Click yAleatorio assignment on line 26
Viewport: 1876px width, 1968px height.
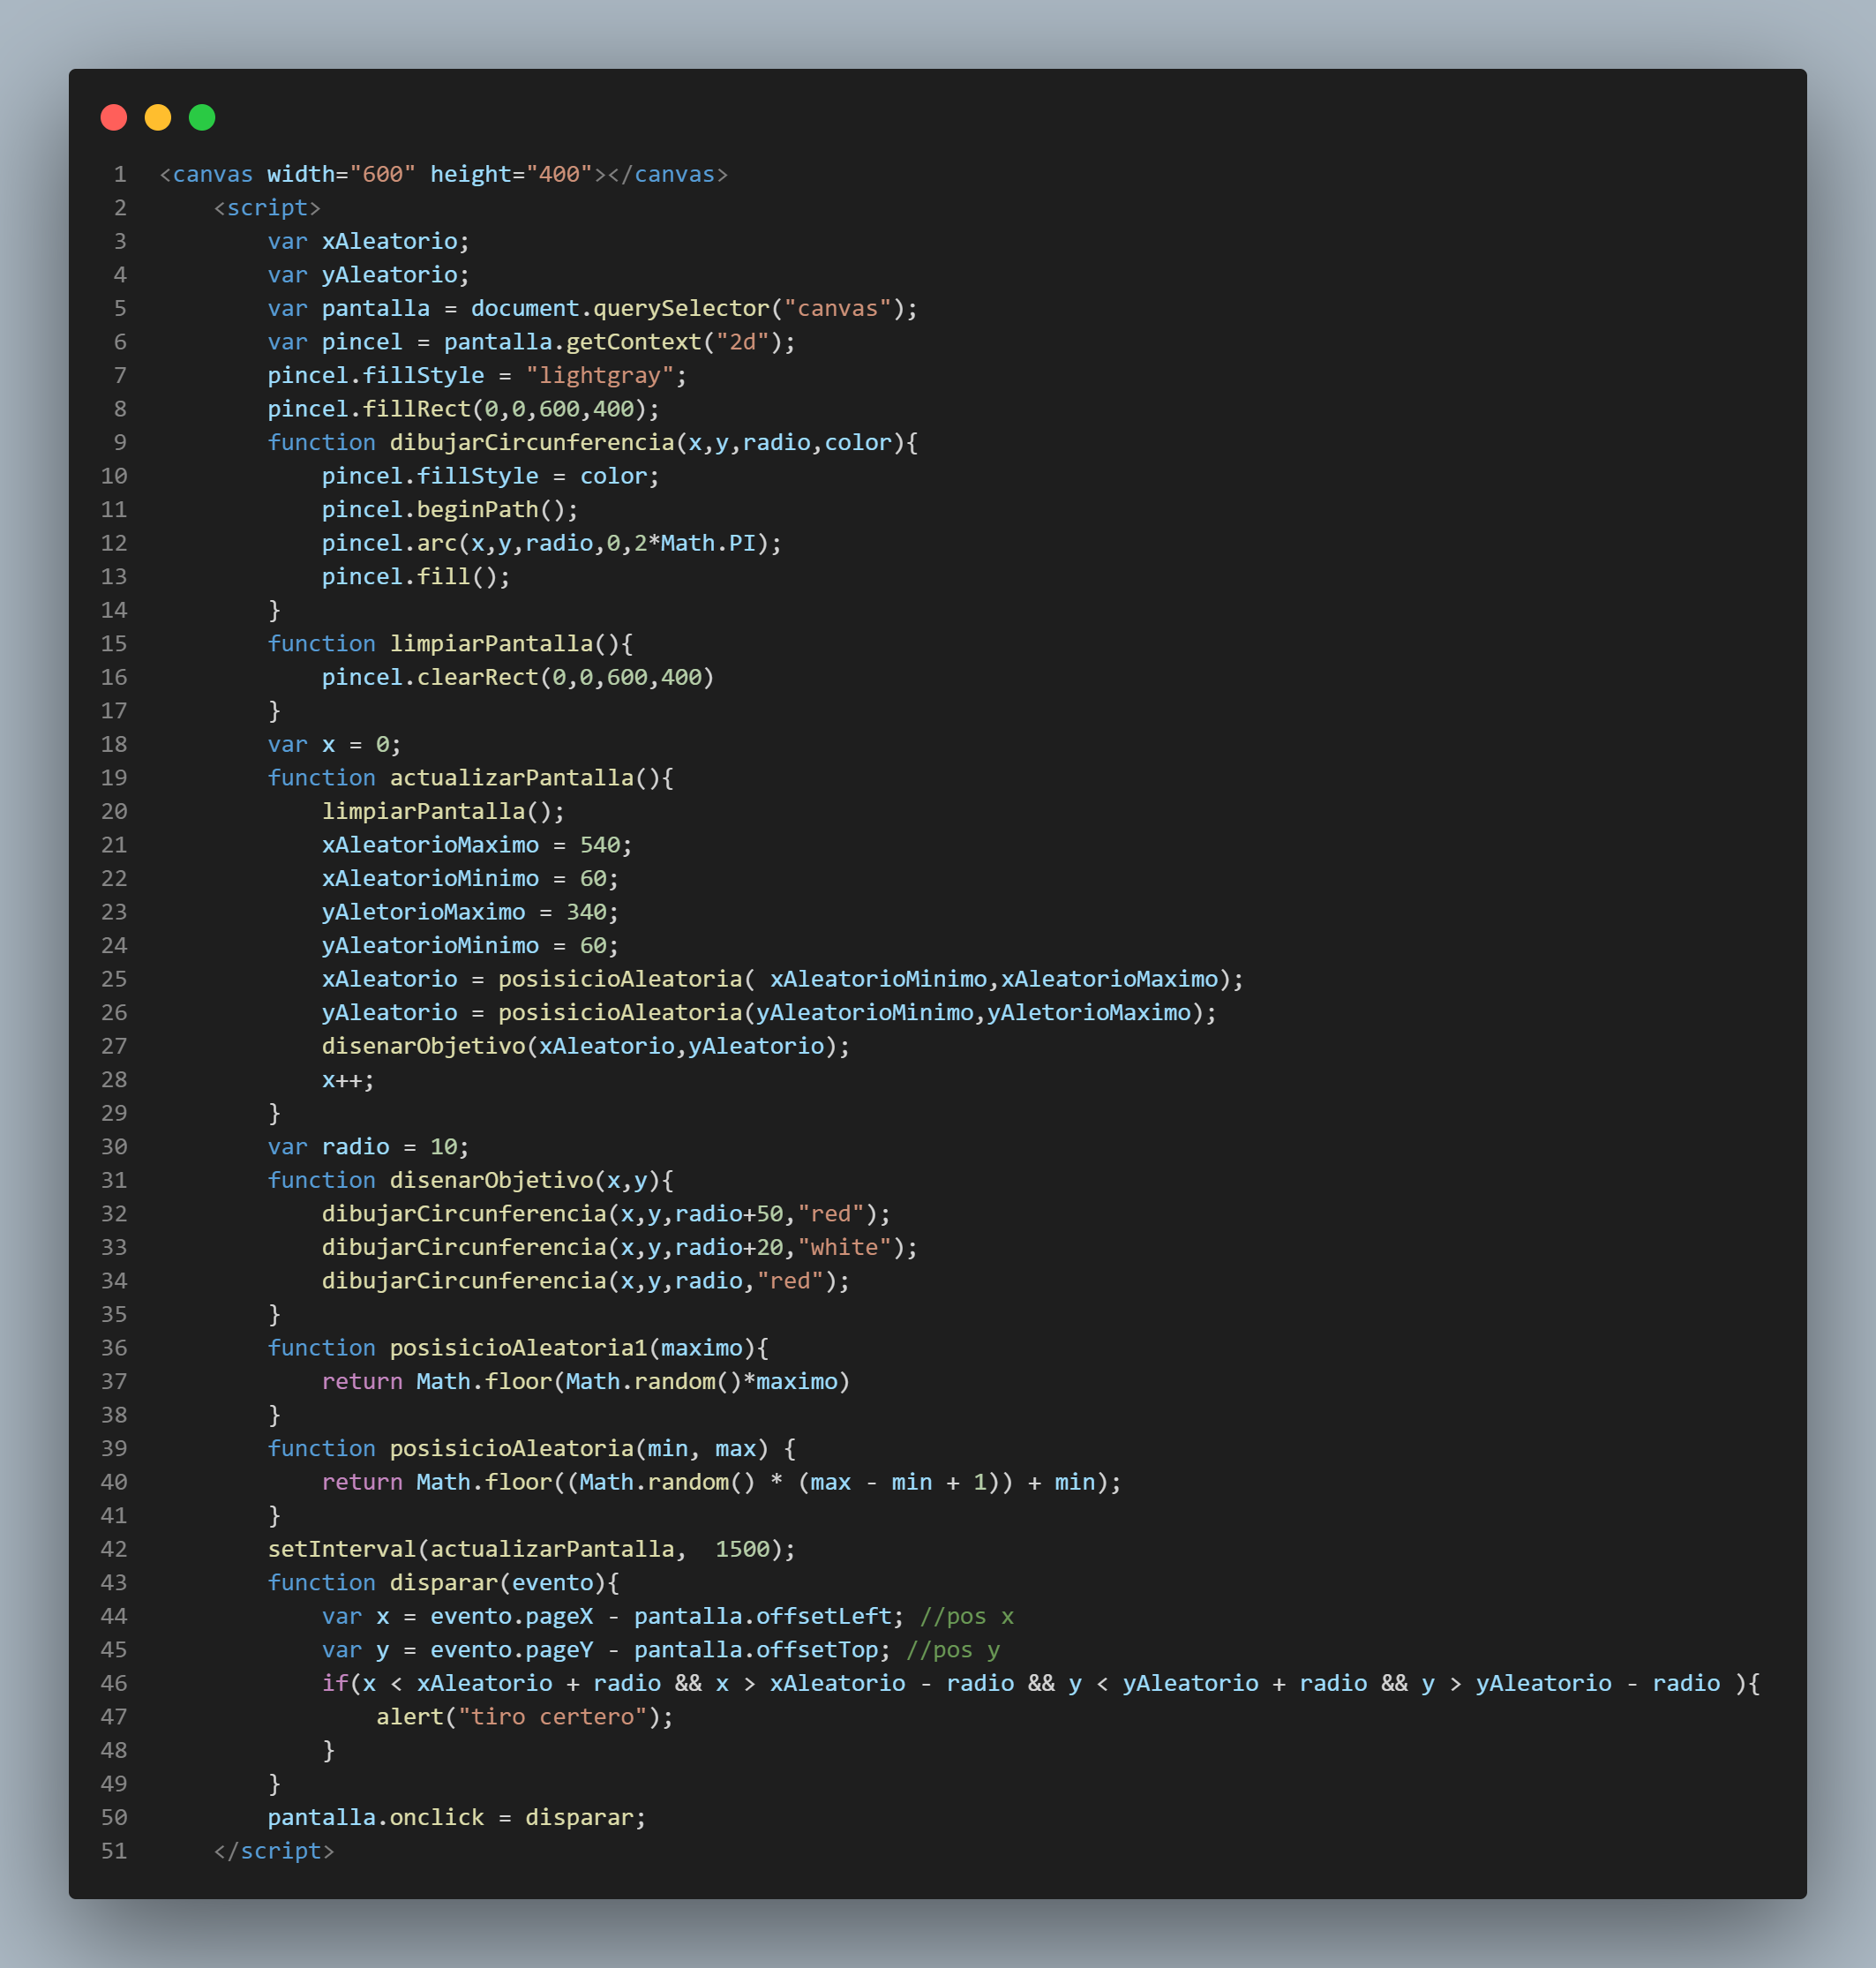[x=769, y=1013]
